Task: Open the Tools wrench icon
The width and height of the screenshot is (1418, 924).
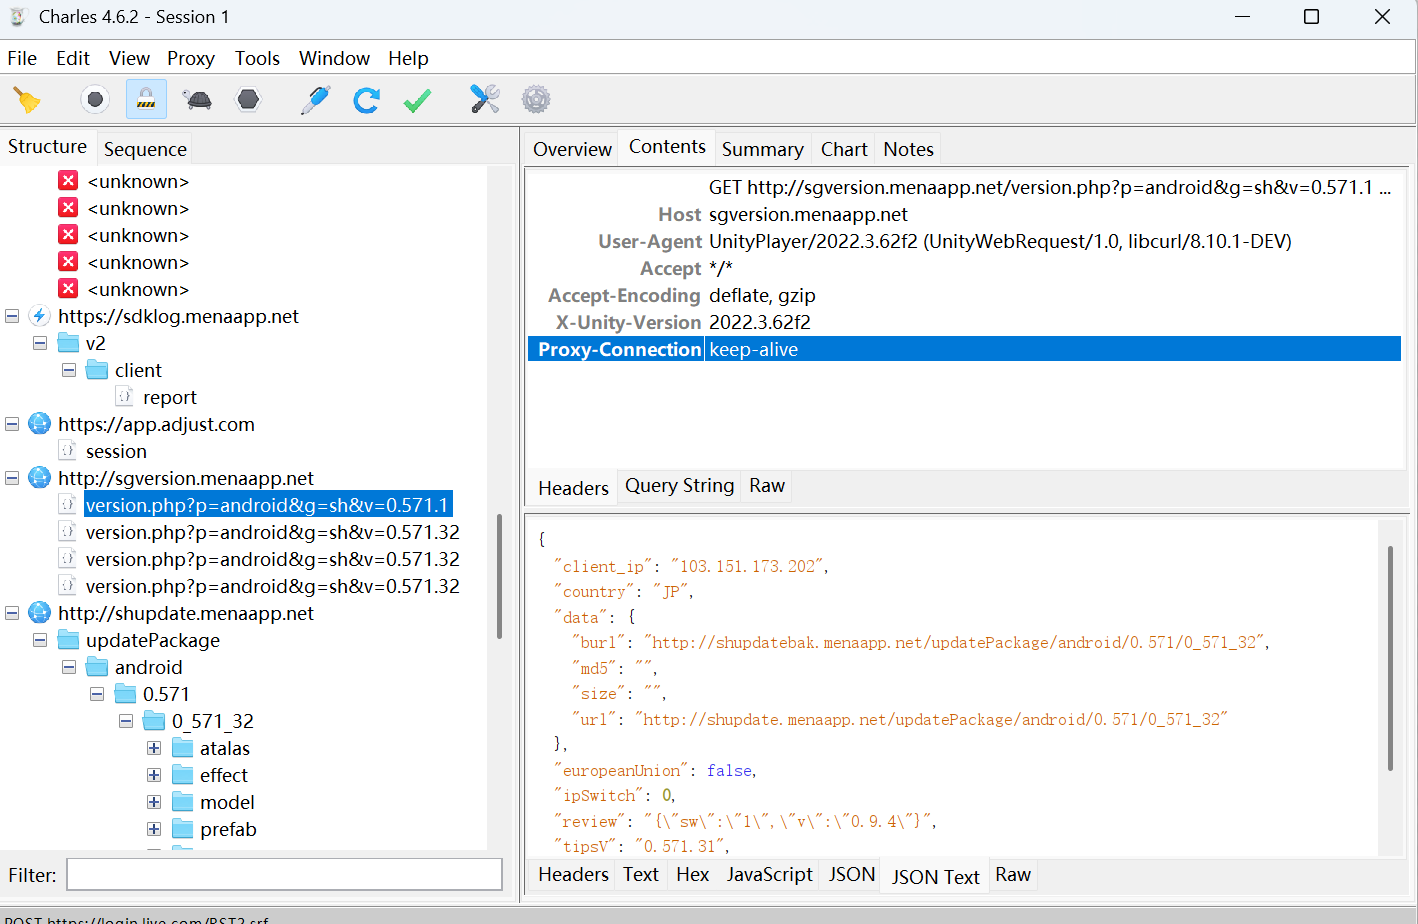Action: coord(485,100)
